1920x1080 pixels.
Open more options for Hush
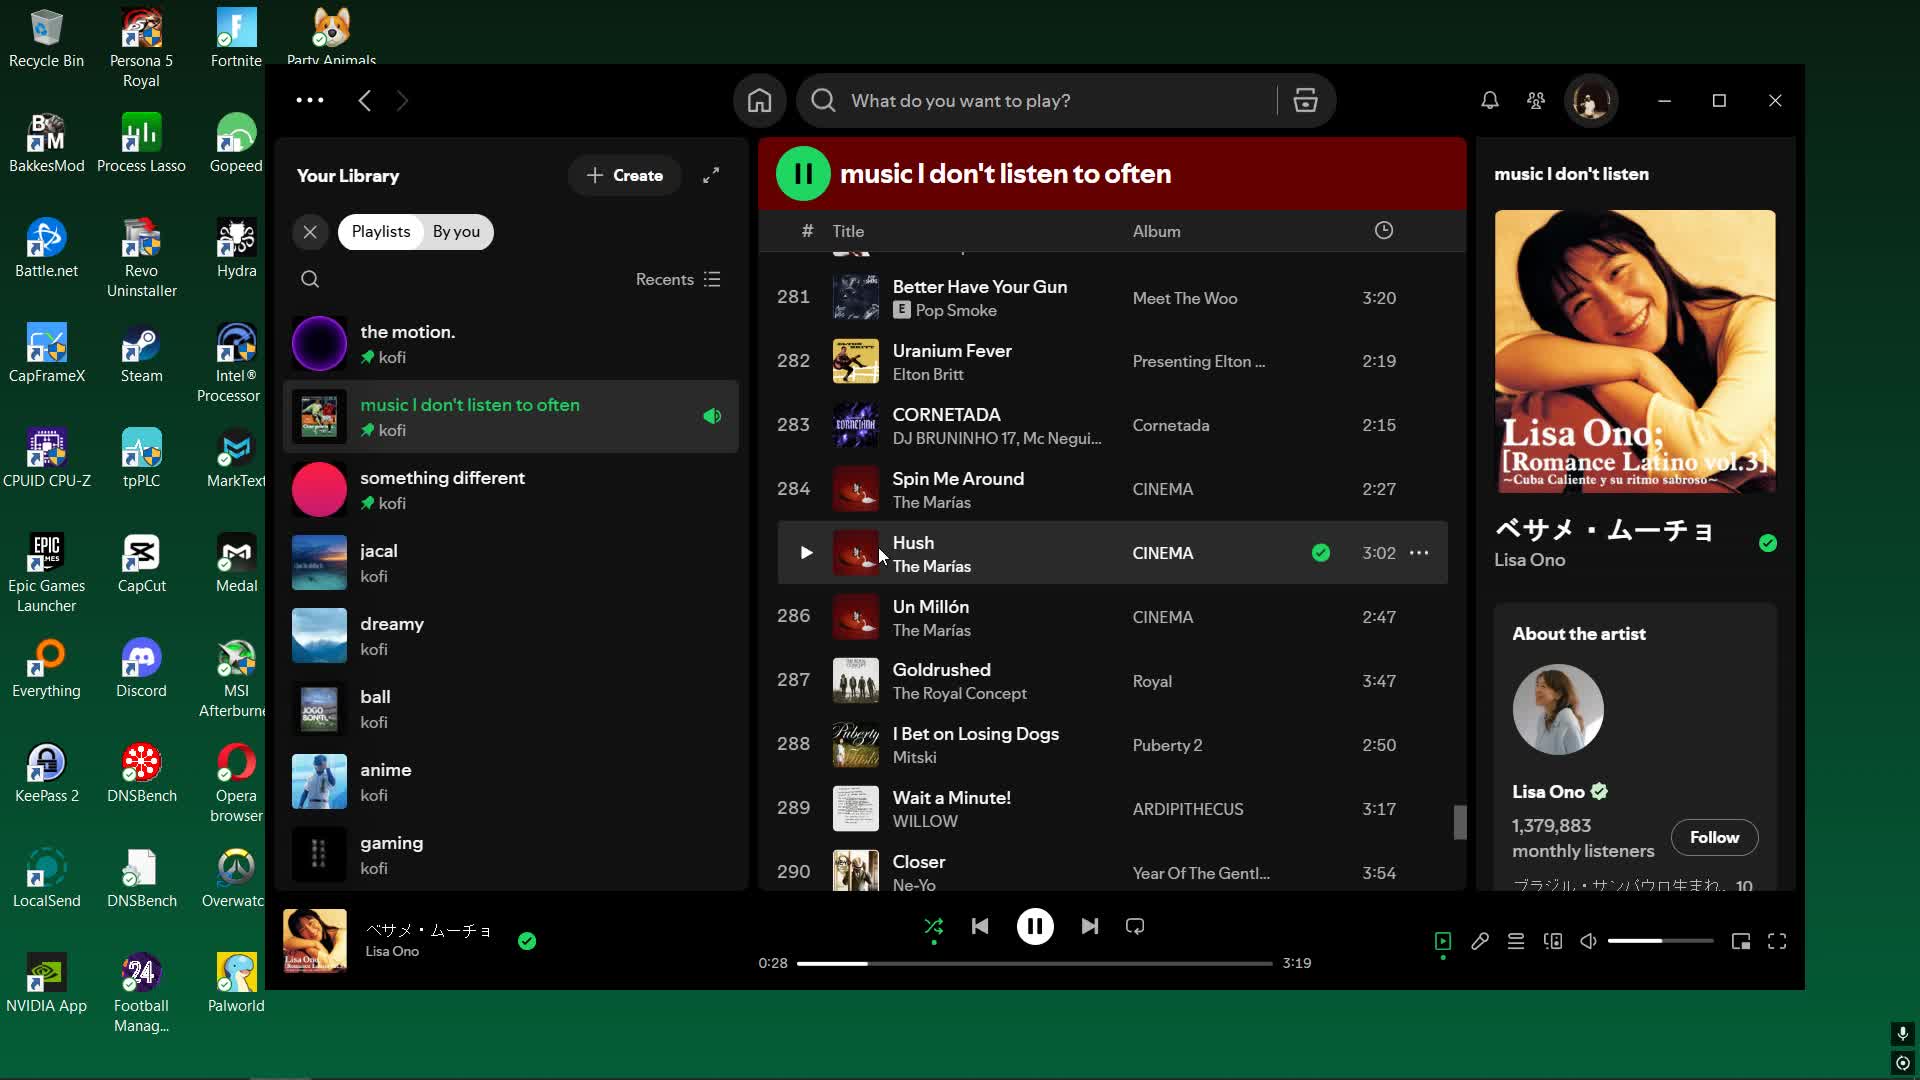pos(1419,553)
